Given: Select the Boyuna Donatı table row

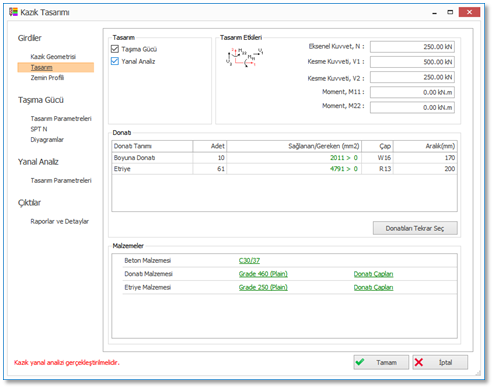Looking at the screenshot, I should pyautogui.click(x=284, y=158).
